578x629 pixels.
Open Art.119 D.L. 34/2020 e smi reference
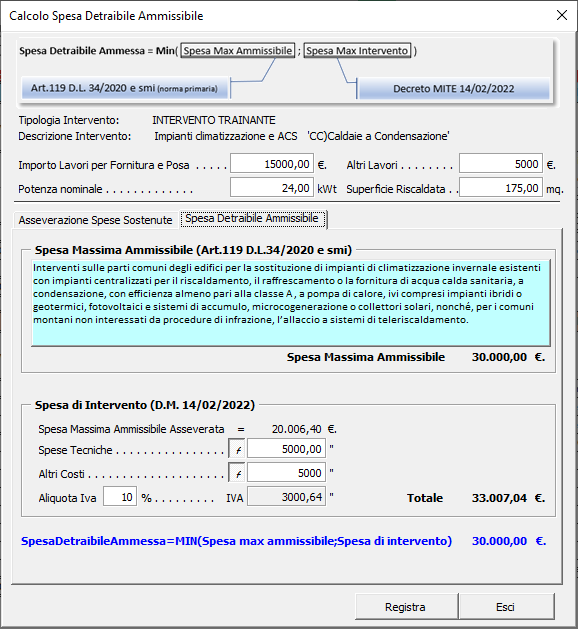coord(125,88)
